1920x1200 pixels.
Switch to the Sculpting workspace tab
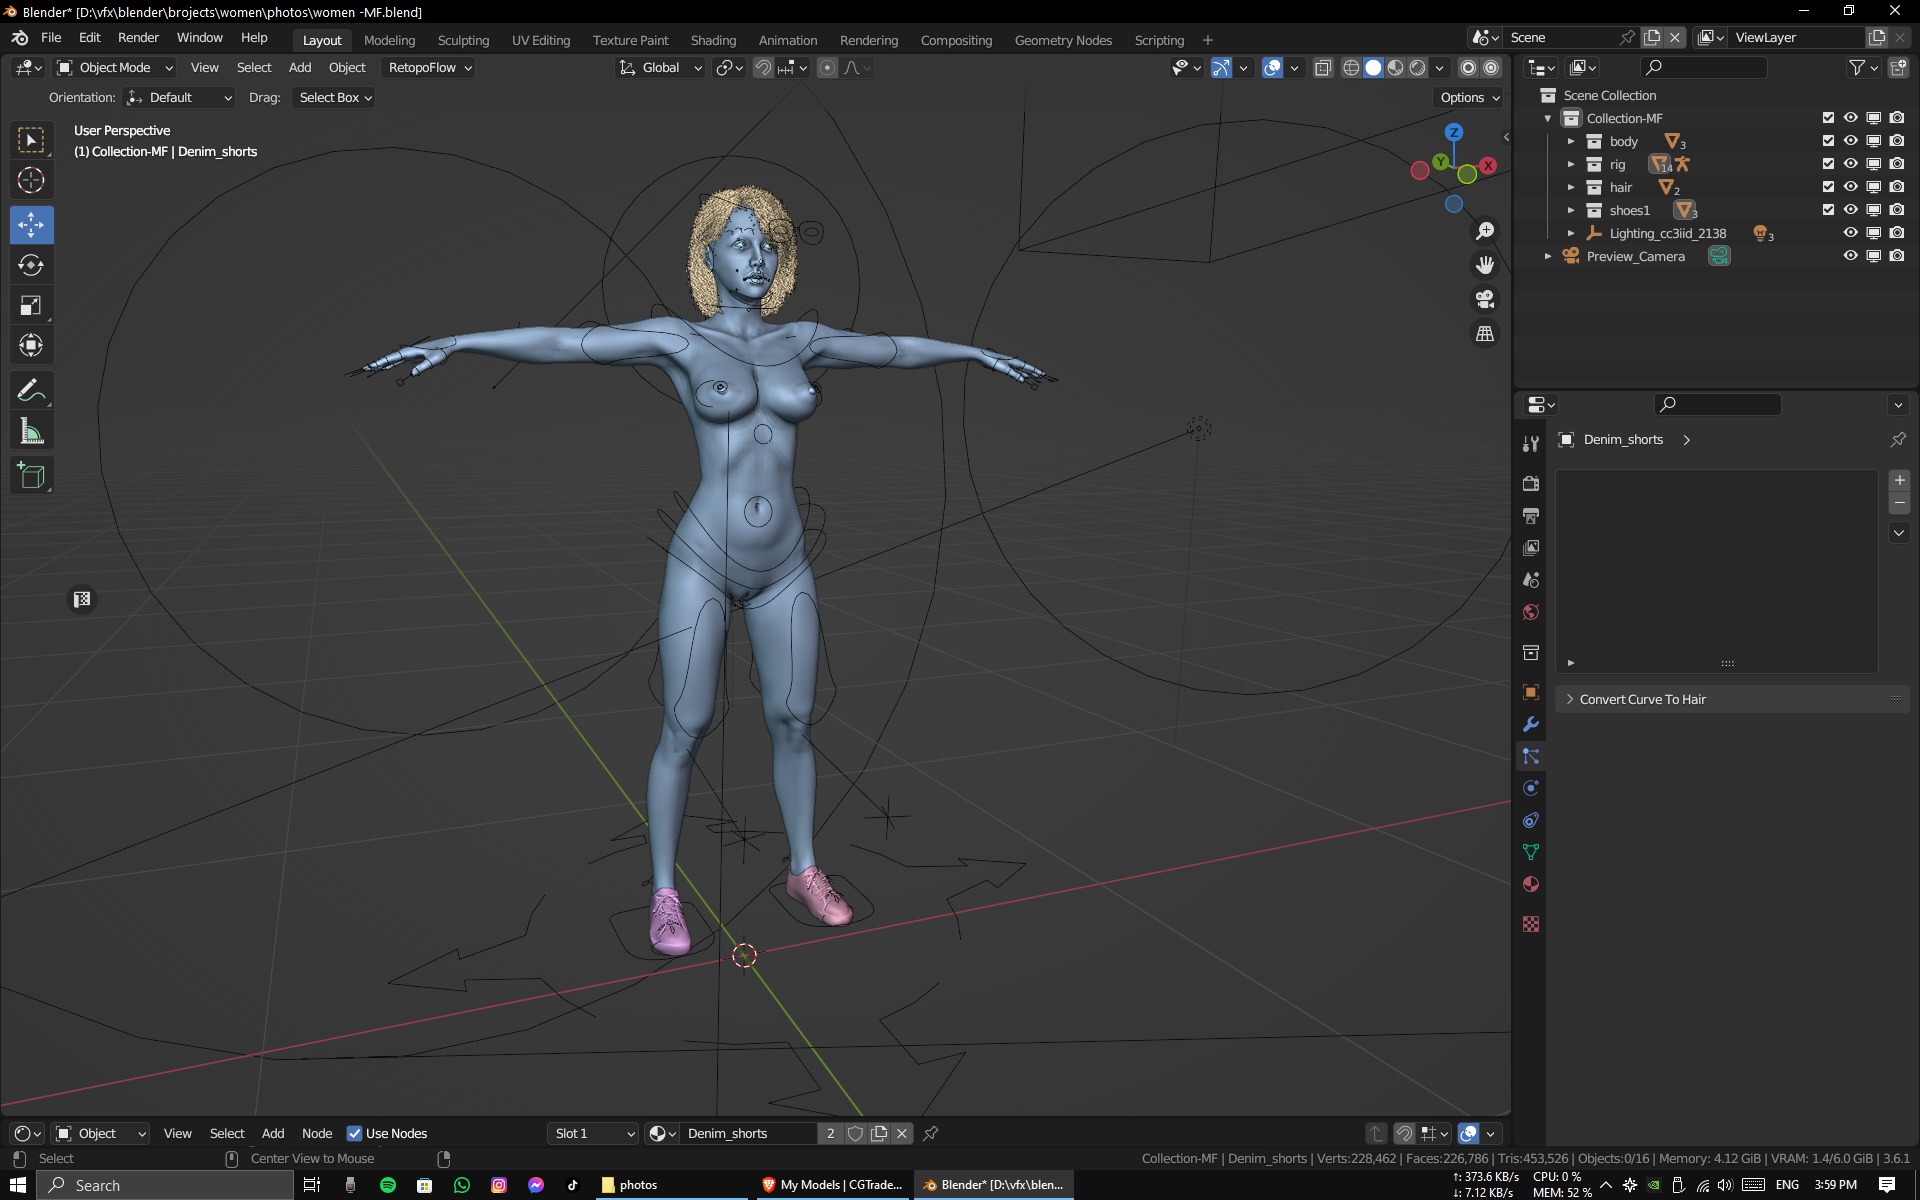[x=463, y=40]
